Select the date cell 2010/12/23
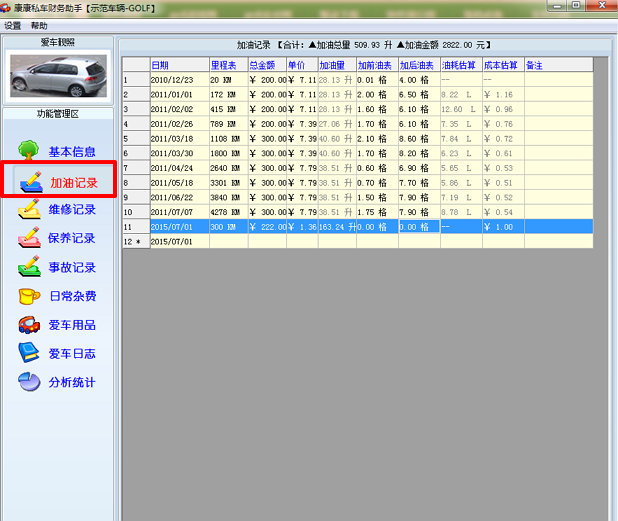 (180, 80)
